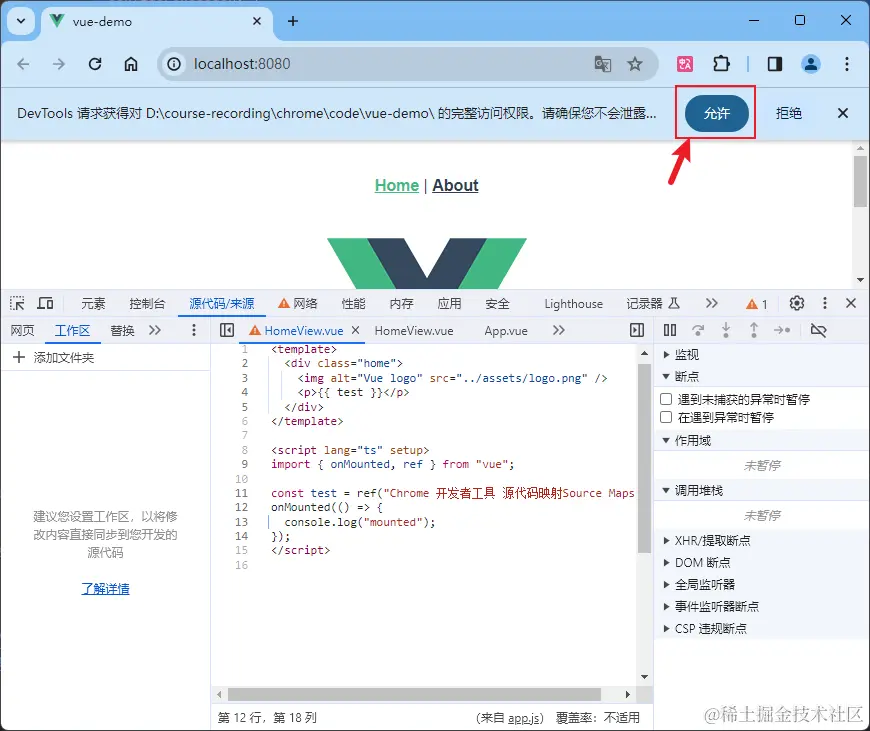Open the App.vue editor tab
The width and height of the screenshot is (870, 731).
tap(506, 331)
